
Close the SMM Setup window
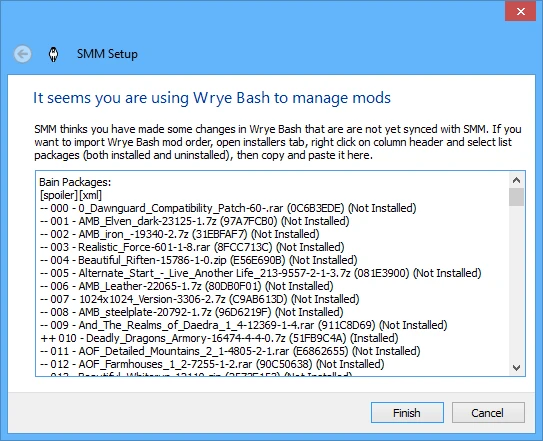520,11
